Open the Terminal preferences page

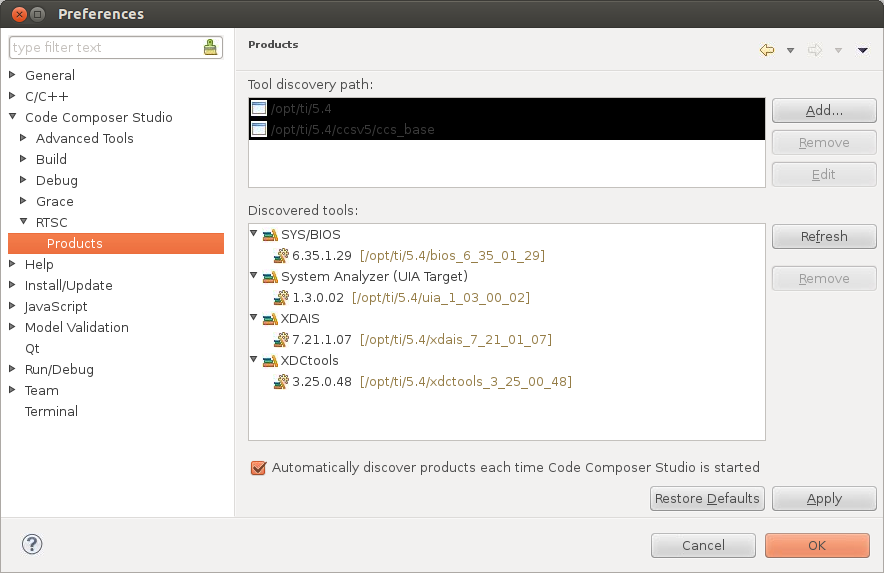tap(51, 412)
